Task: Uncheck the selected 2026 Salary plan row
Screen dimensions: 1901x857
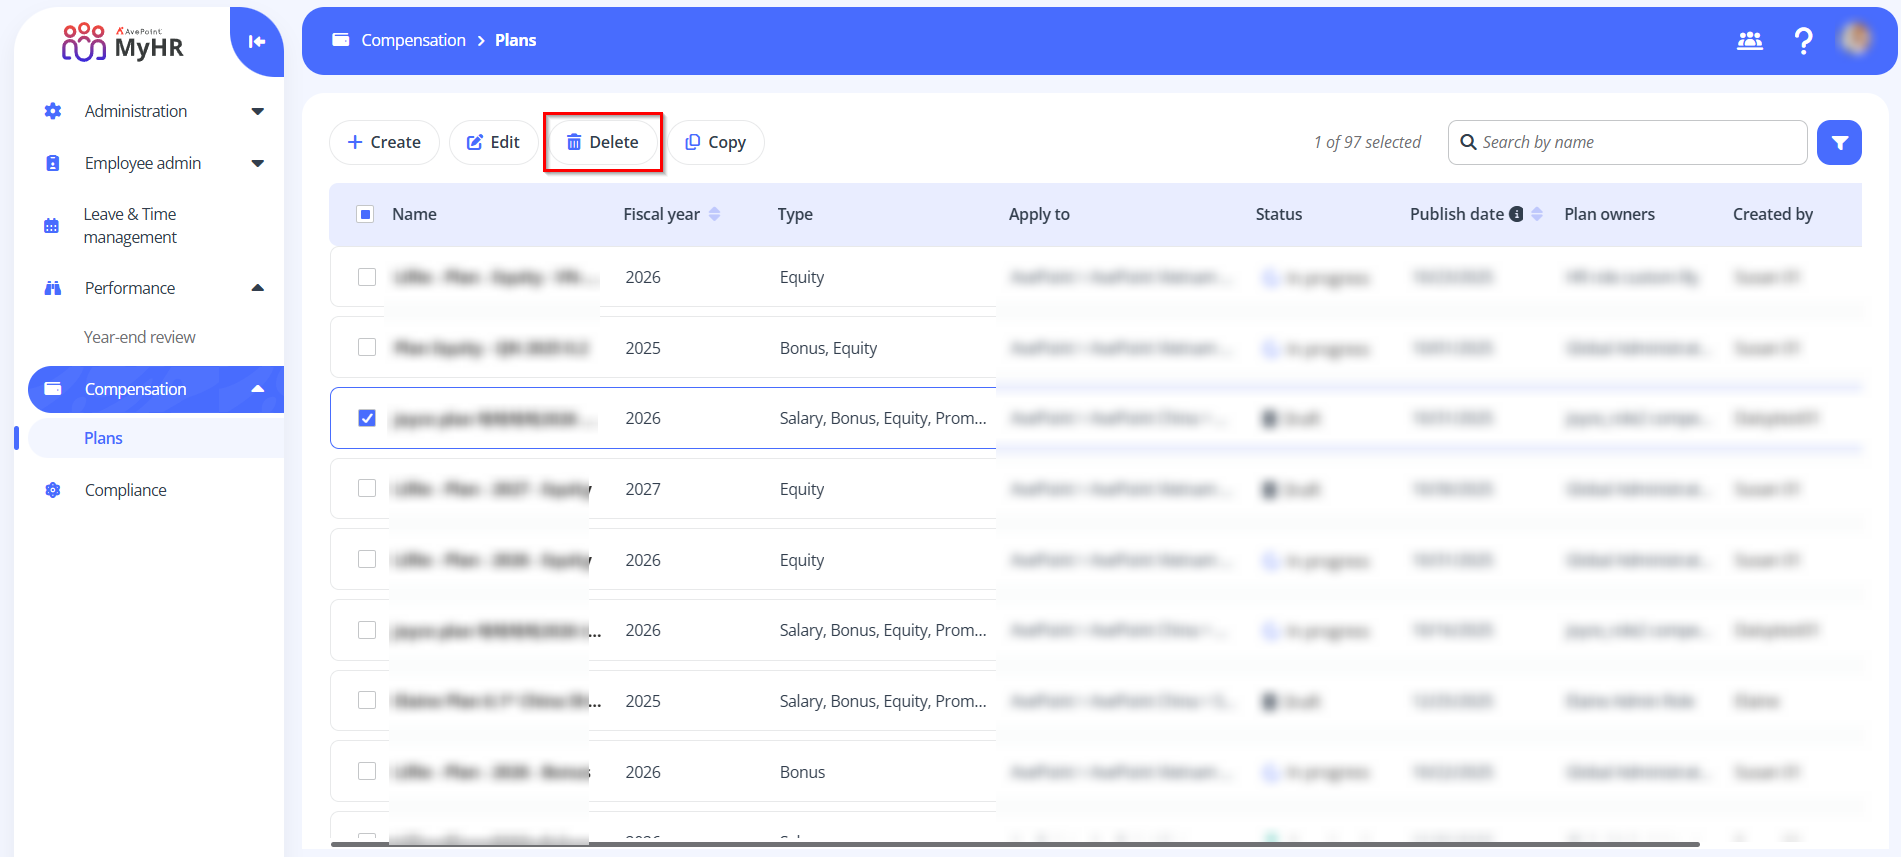Action: [x=367, y=418]
